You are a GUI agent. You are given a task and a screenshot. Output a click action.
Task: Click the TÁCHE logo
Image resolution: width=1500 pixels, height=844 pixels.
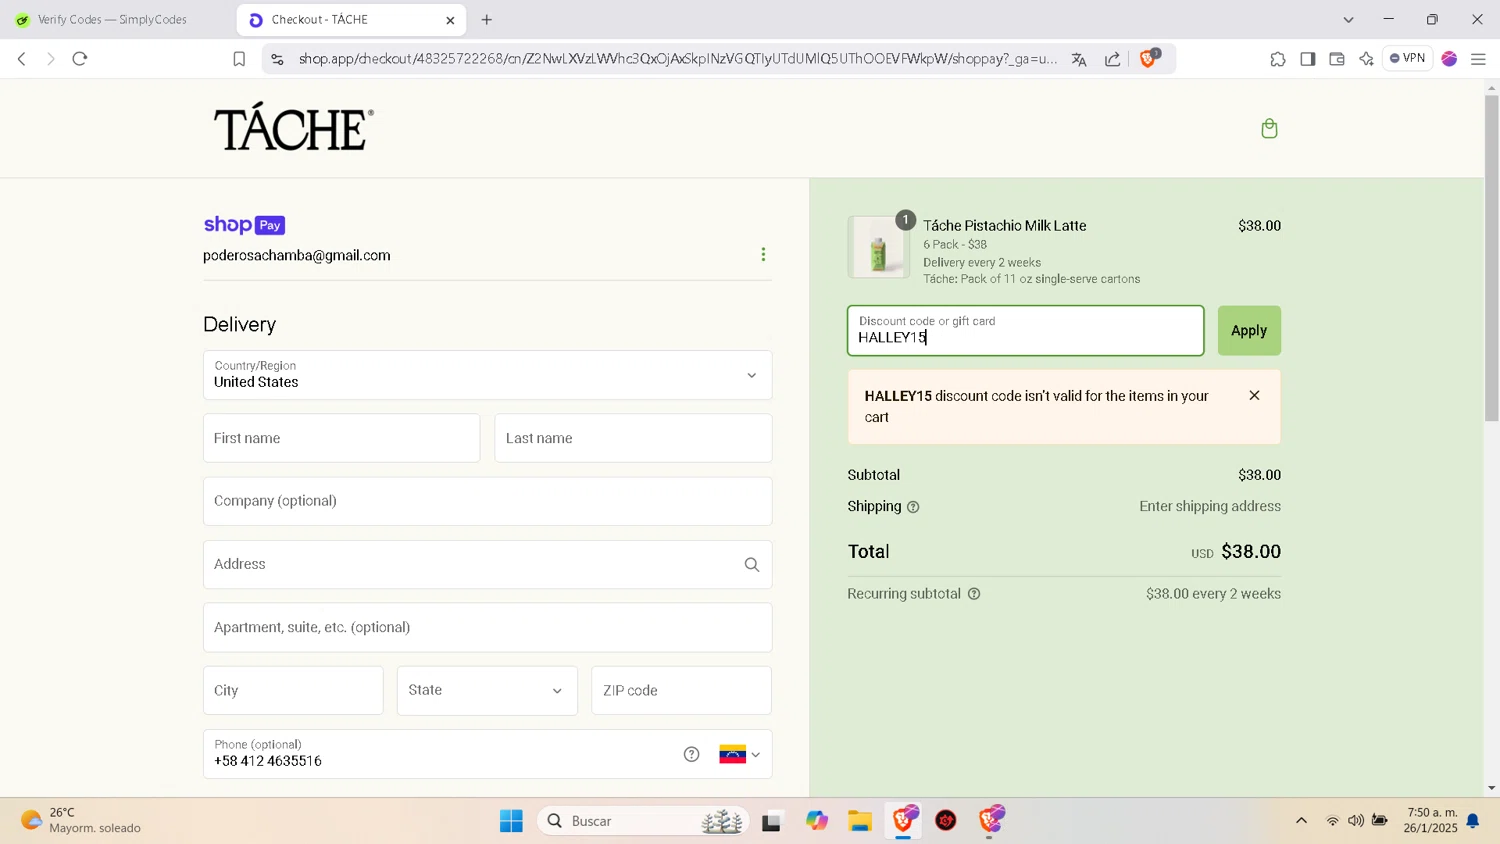[x=294, y=128]
